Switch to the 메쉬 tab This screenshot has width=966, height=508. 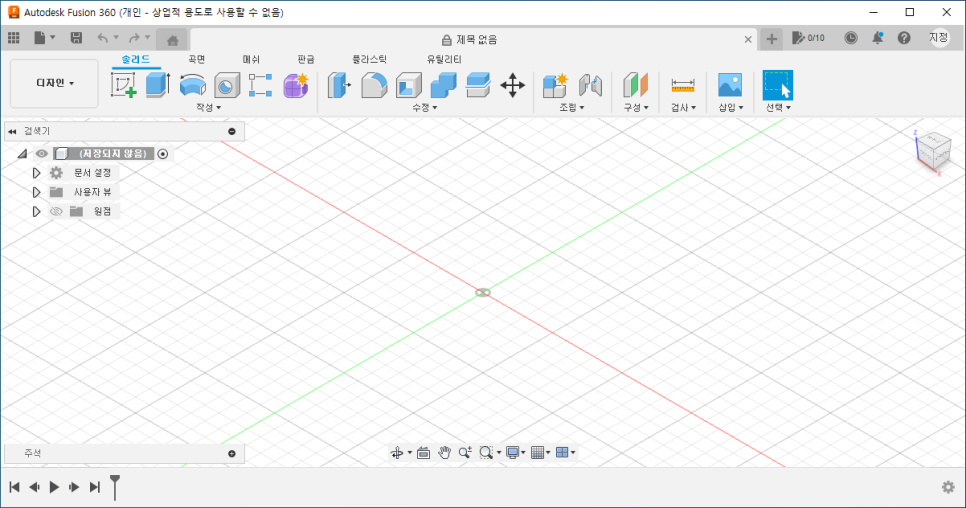(251, 59)
